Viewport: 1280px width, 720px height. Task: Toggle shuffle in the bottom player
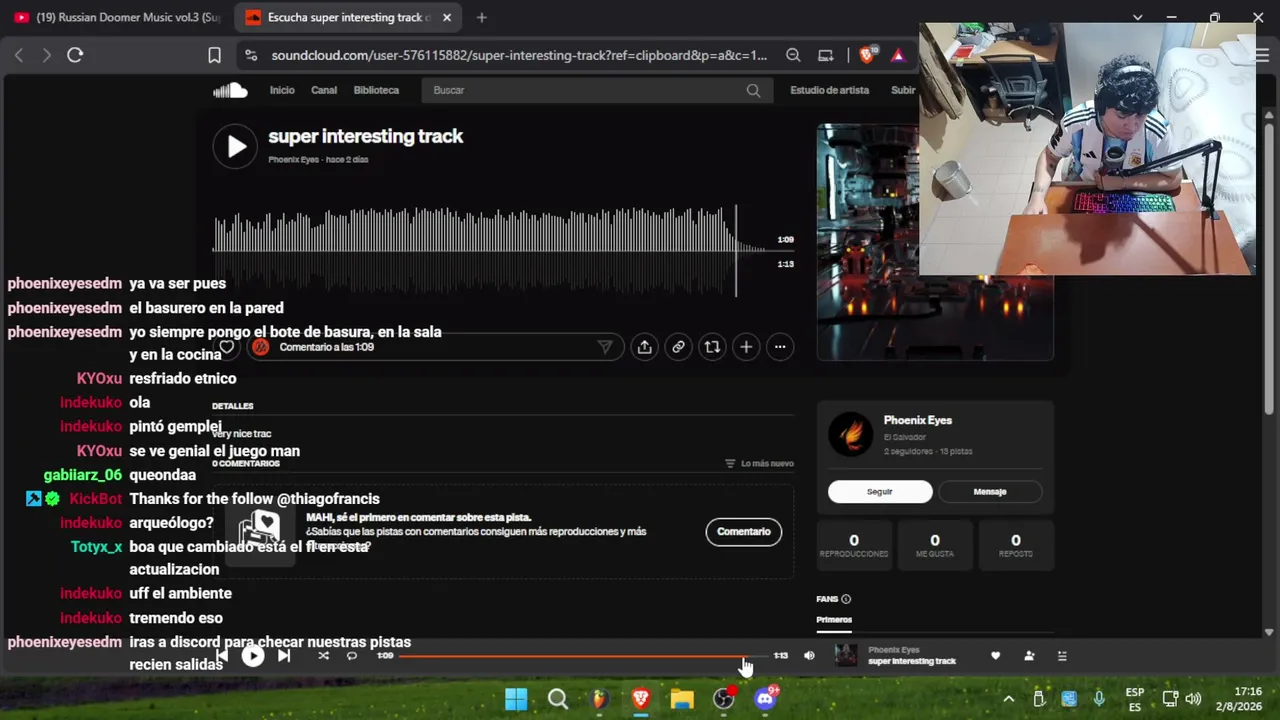coord(323,656)
